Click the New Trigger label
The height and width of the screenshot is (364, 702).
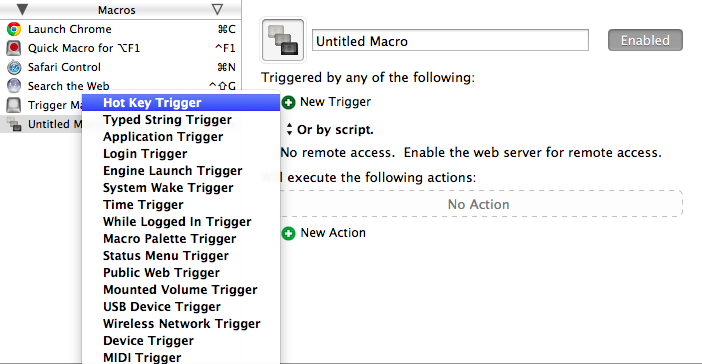pos(335,102)
